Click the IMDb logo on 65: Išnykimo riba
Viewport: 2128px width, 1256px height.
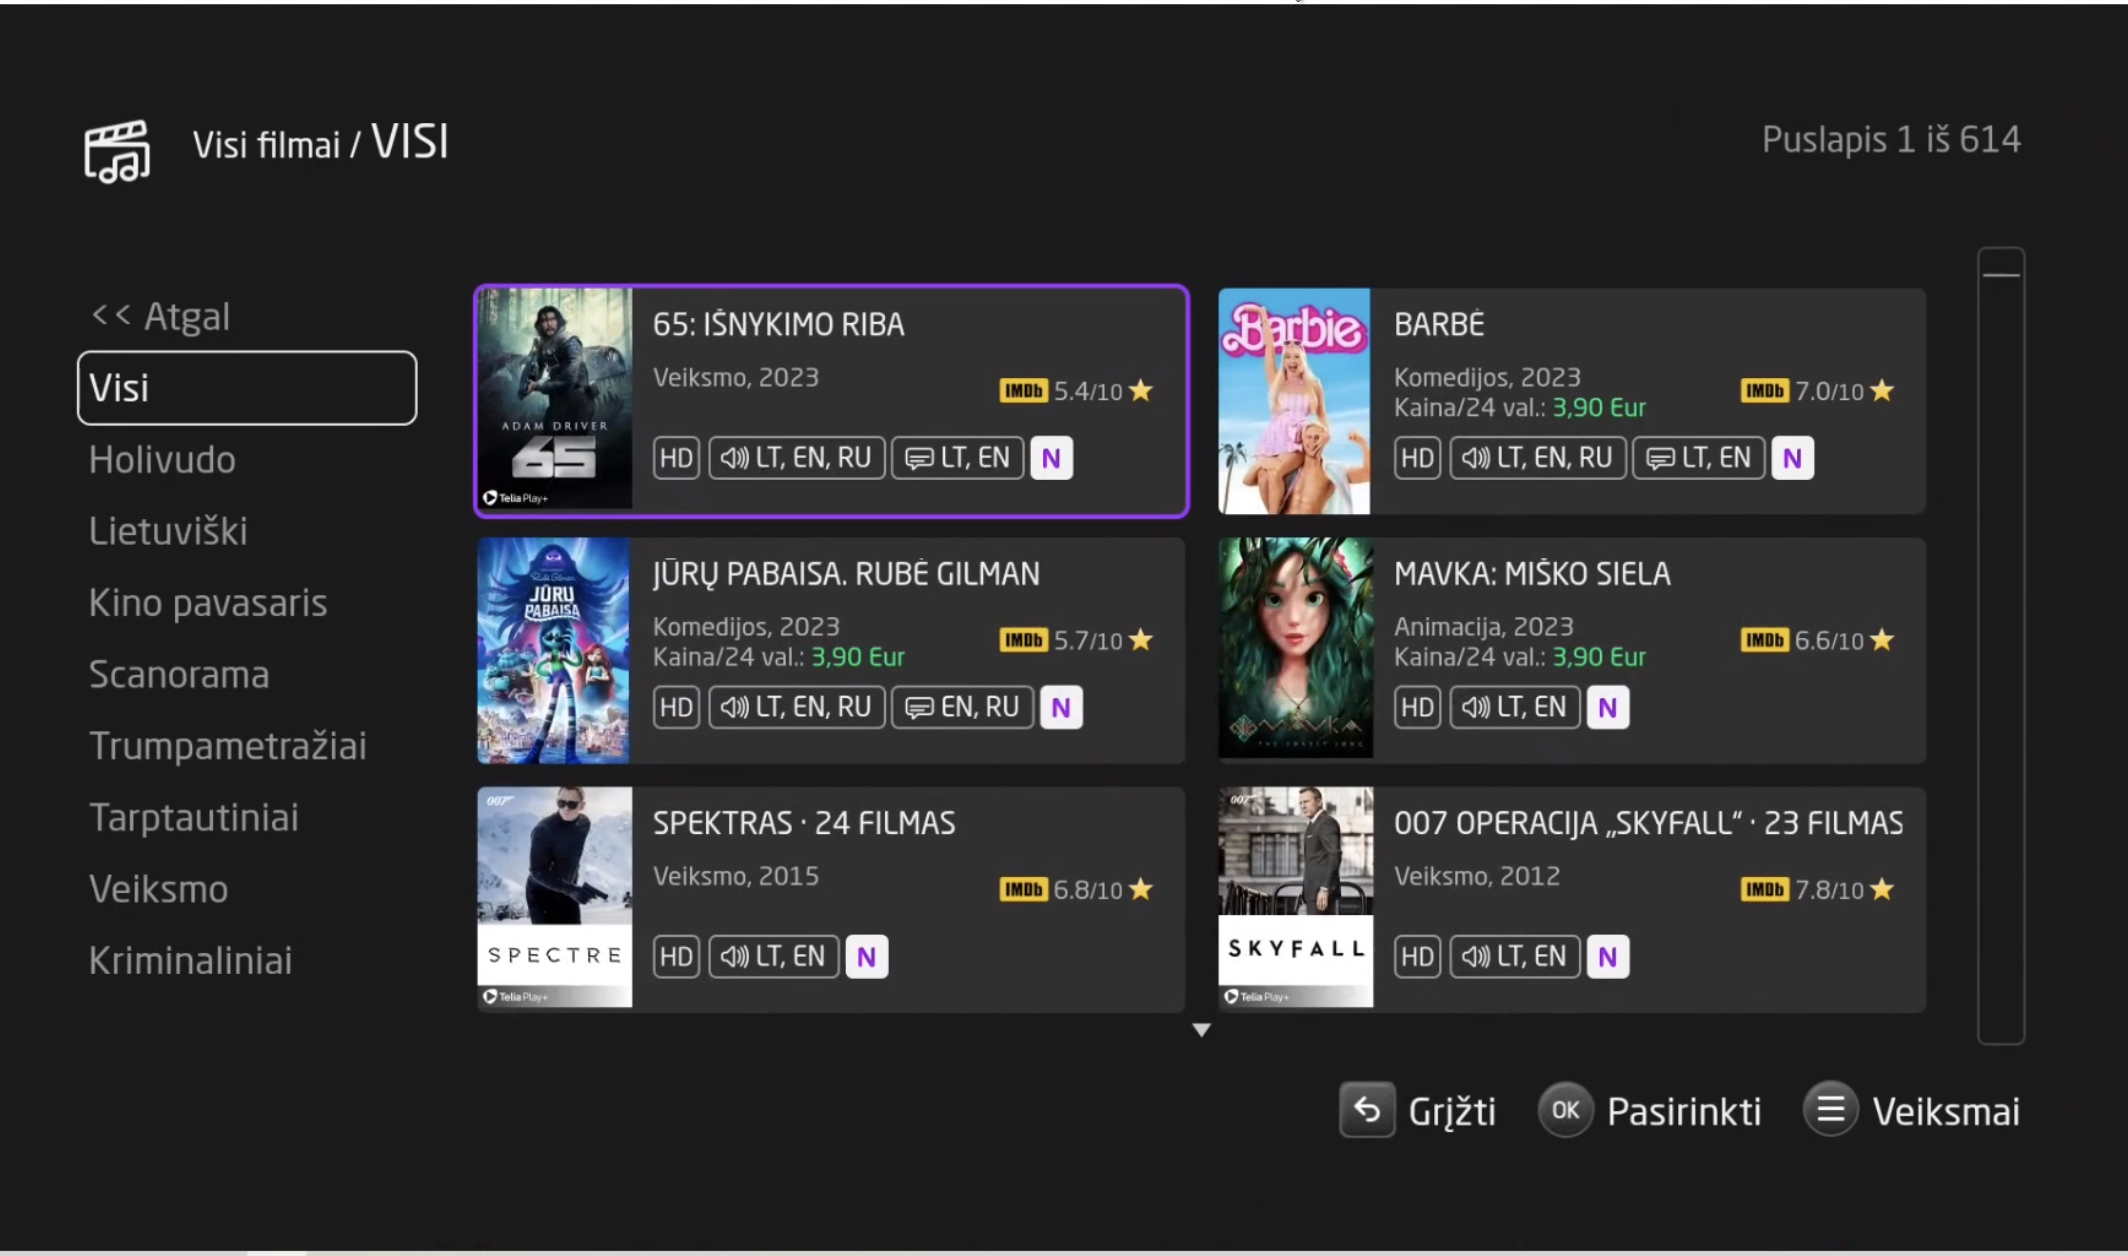[x=1023, y=391]
